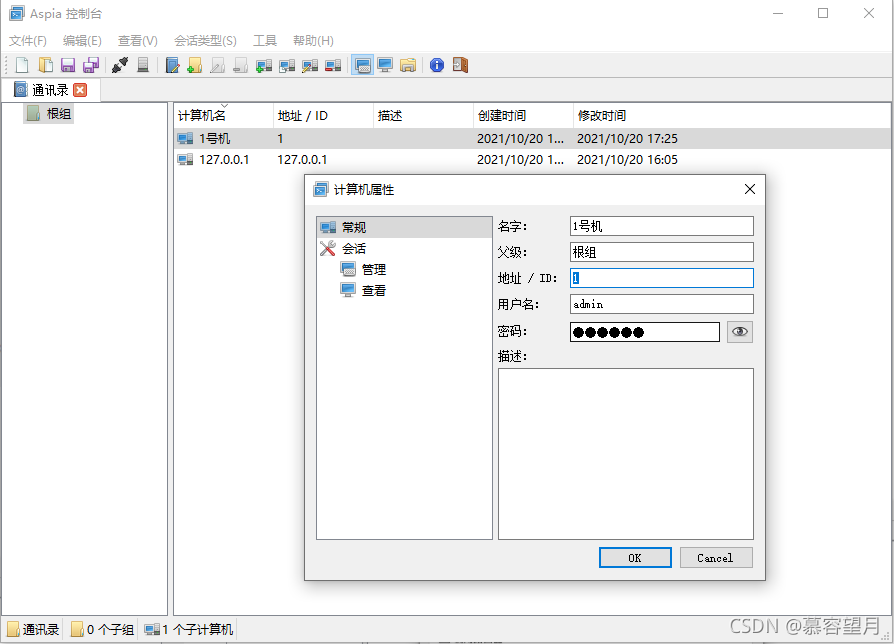The image size is (894, 644).
Task: Click the Open address book icon
Action: pos(45,66)
